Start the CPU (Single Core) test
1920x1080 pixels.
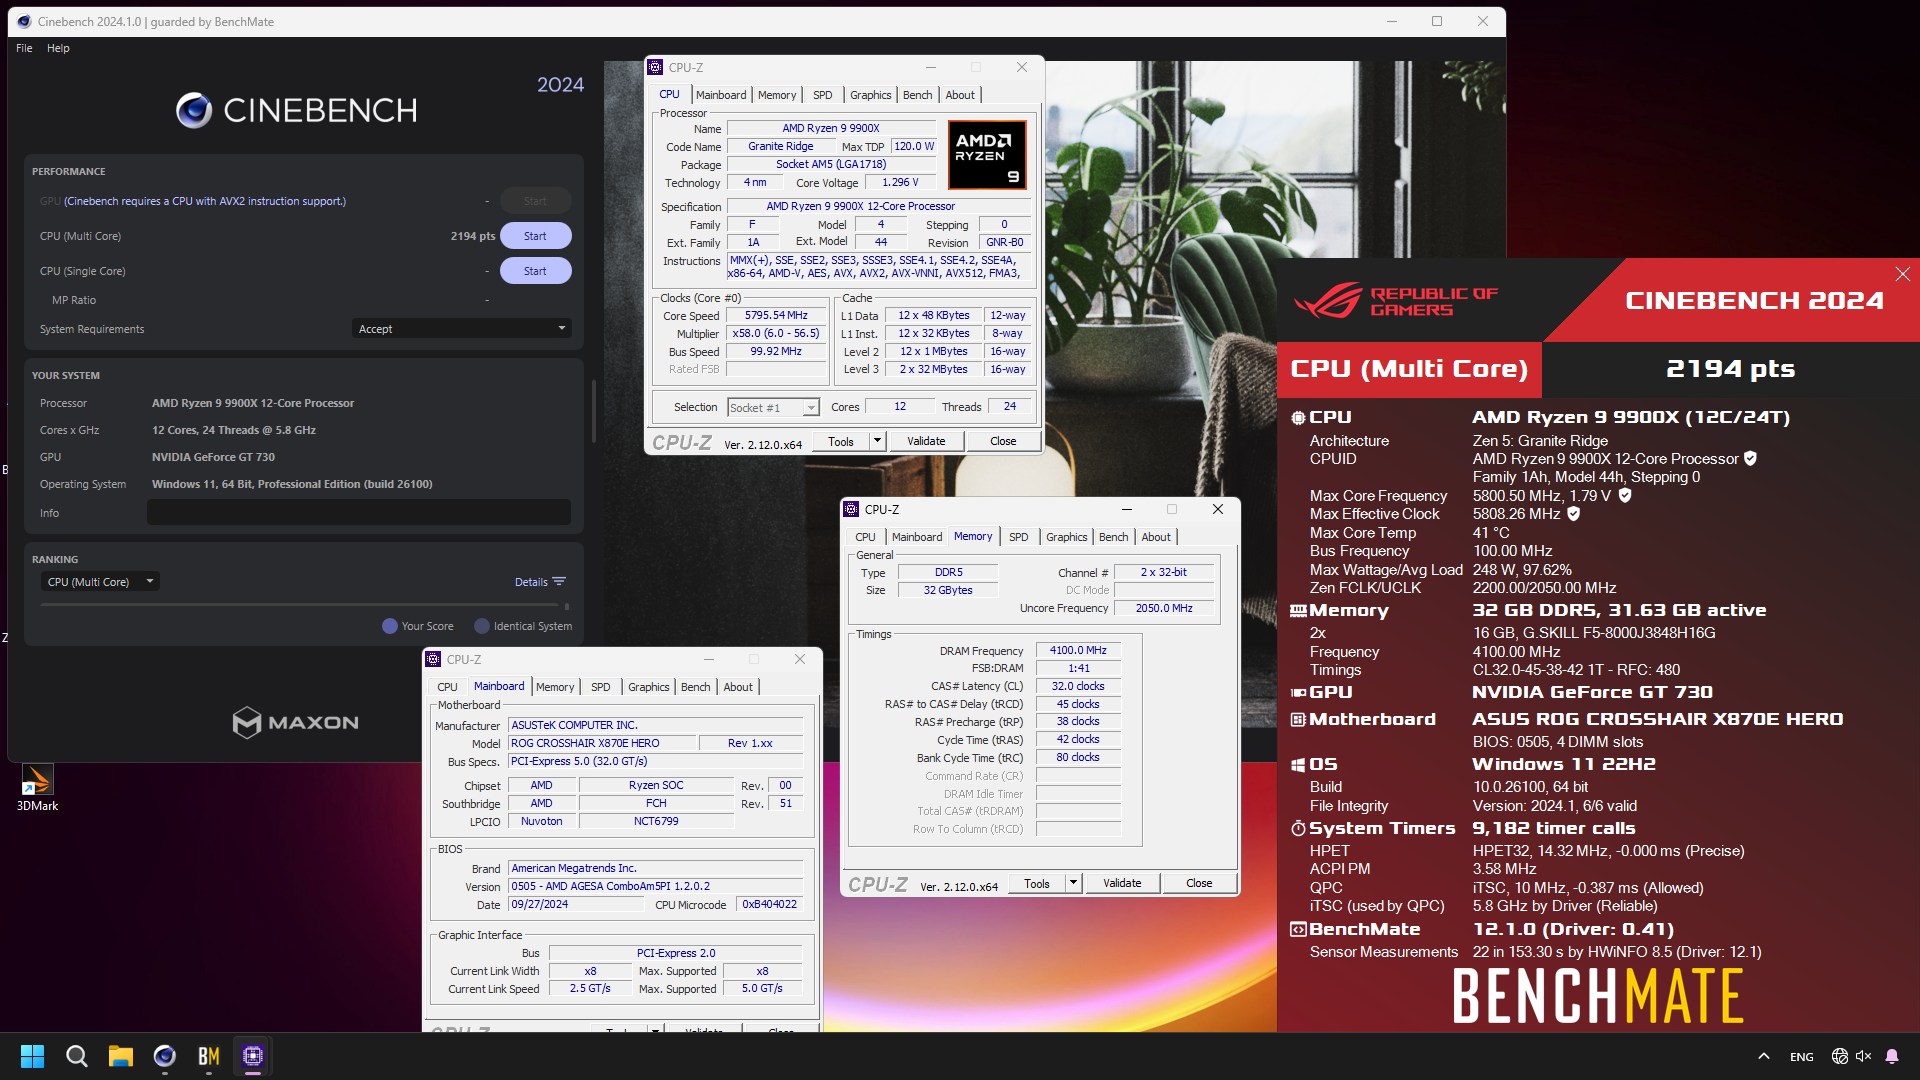click(535, 271)
